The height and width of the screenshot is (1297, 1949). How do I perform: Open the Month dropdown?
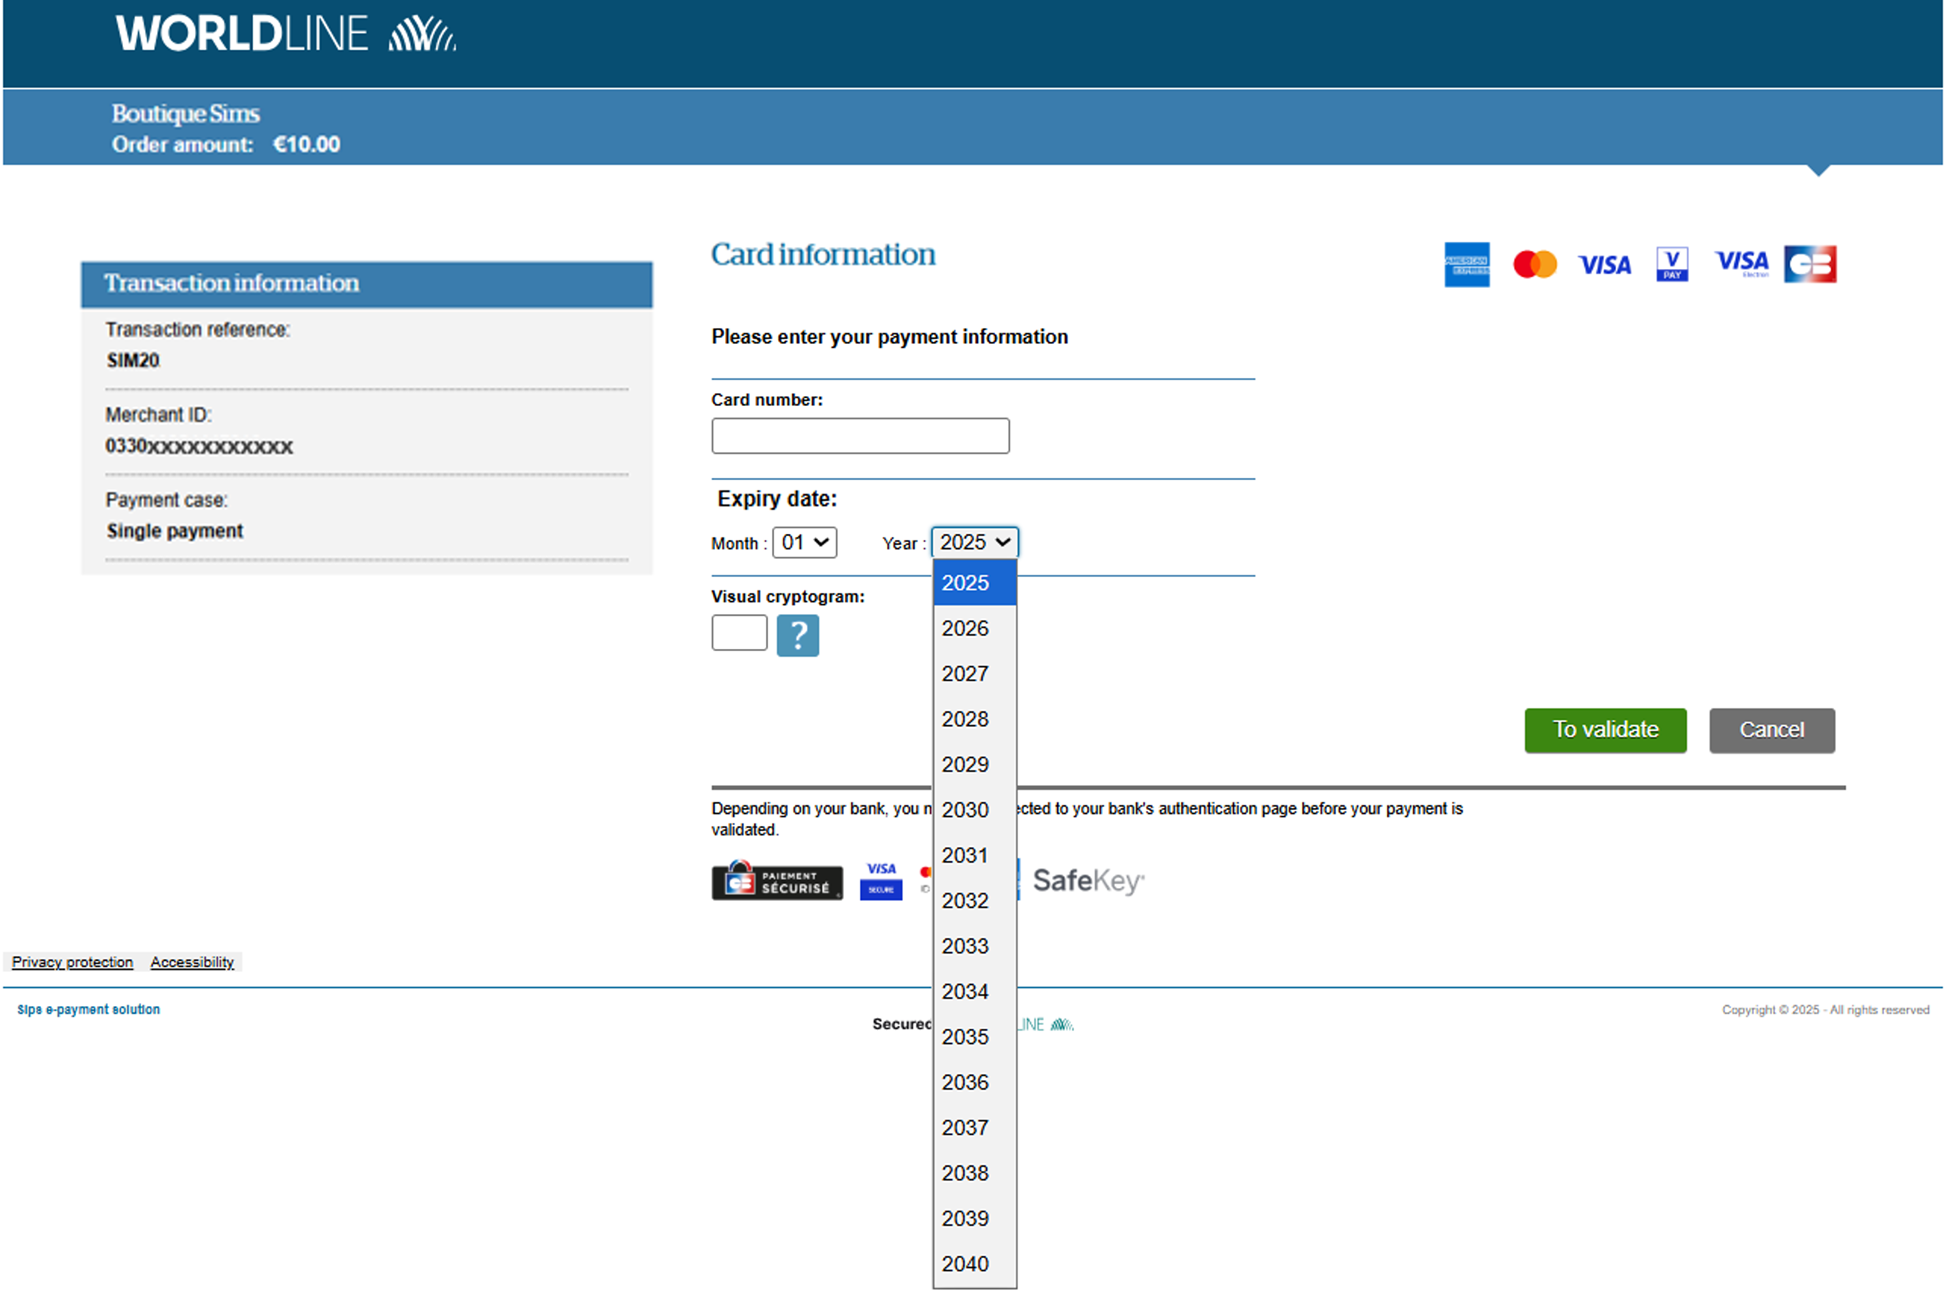coord(804,543)
